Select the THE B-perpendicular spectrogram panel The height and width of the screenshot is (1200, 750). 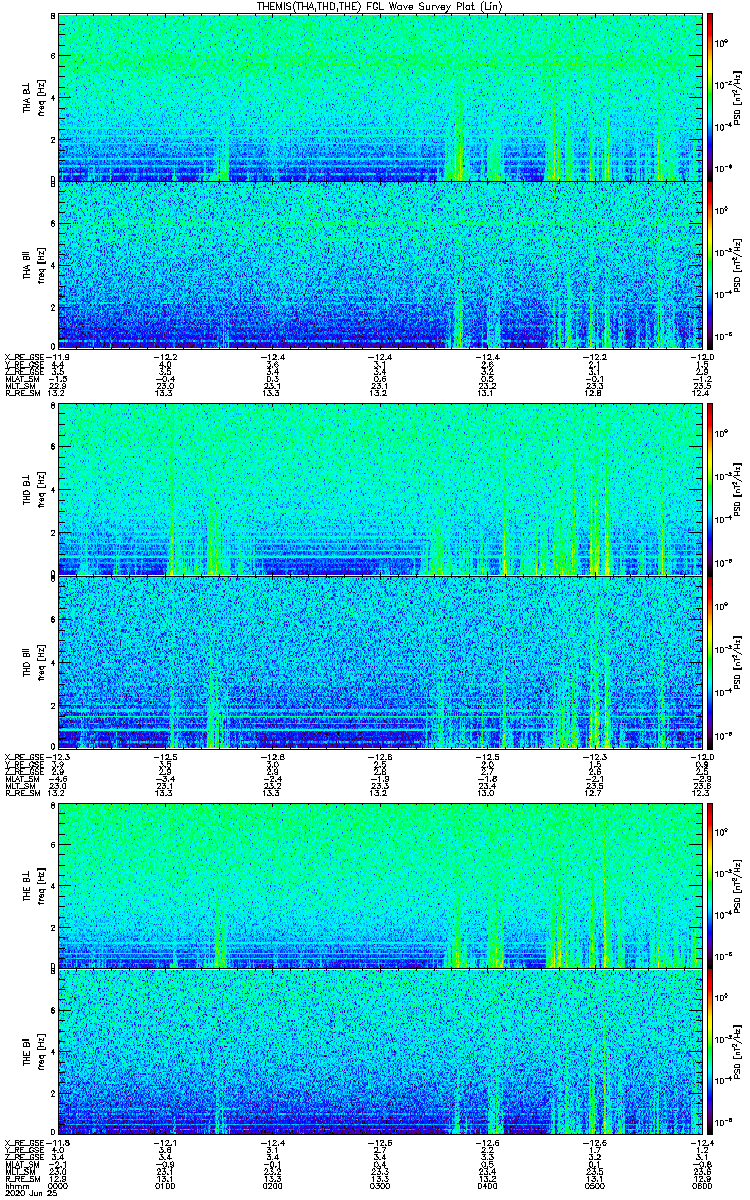point(381,884)
